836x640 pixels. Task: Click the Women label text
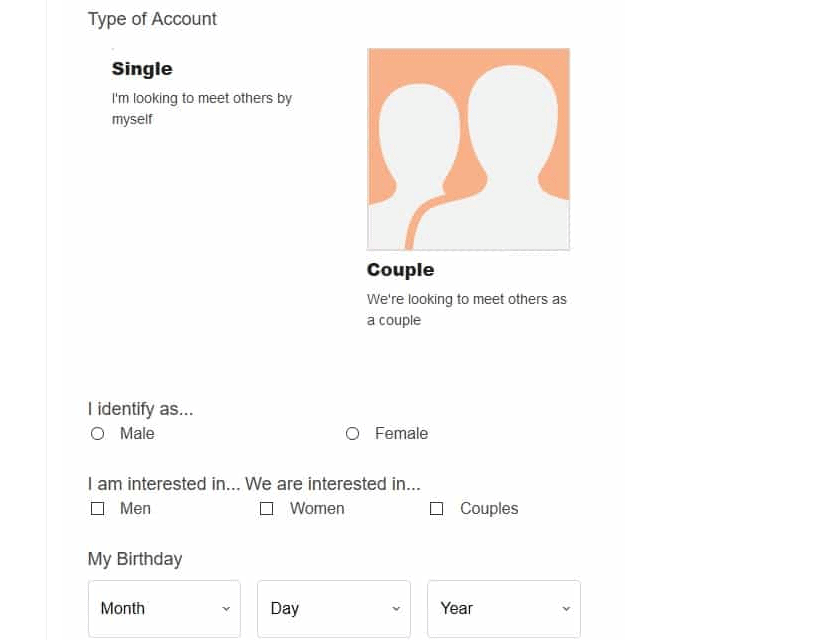pyautogui.click(x=317, y=508)
